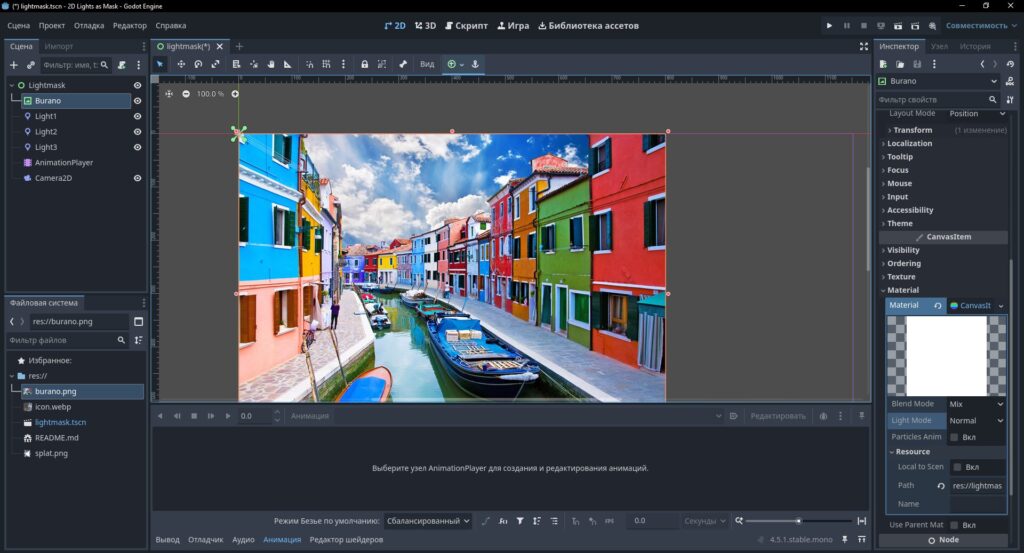This screenshot has width=1024, height=553.
Task: Open the Light Mode dropdown set to Normal
Action: 976,420
